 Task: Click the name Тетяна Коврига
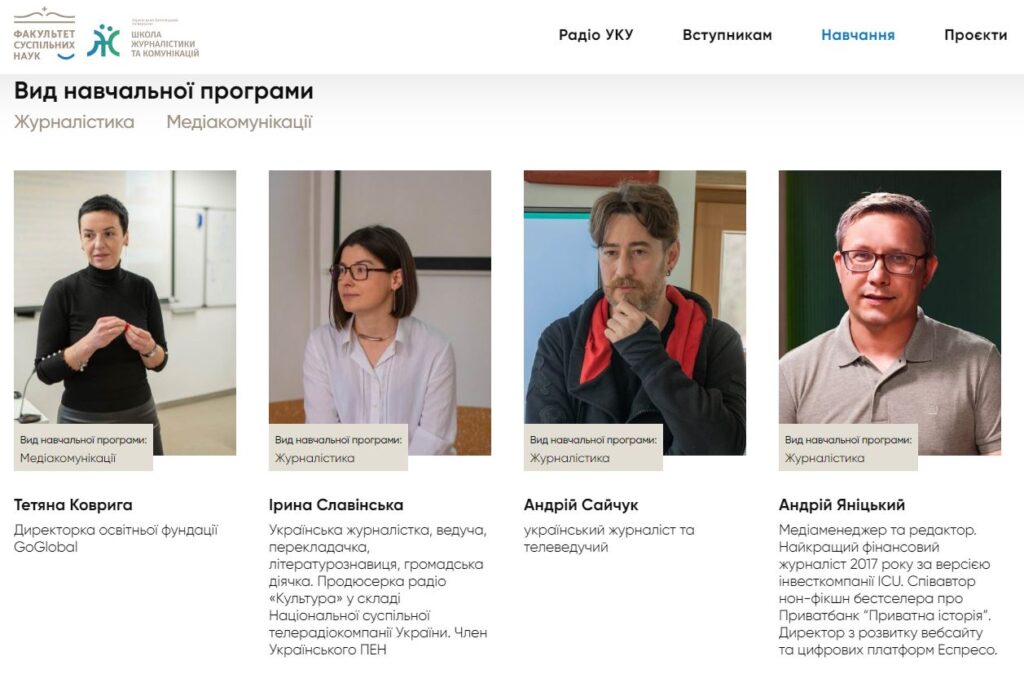pyautogui.click(x=73, y=505)
